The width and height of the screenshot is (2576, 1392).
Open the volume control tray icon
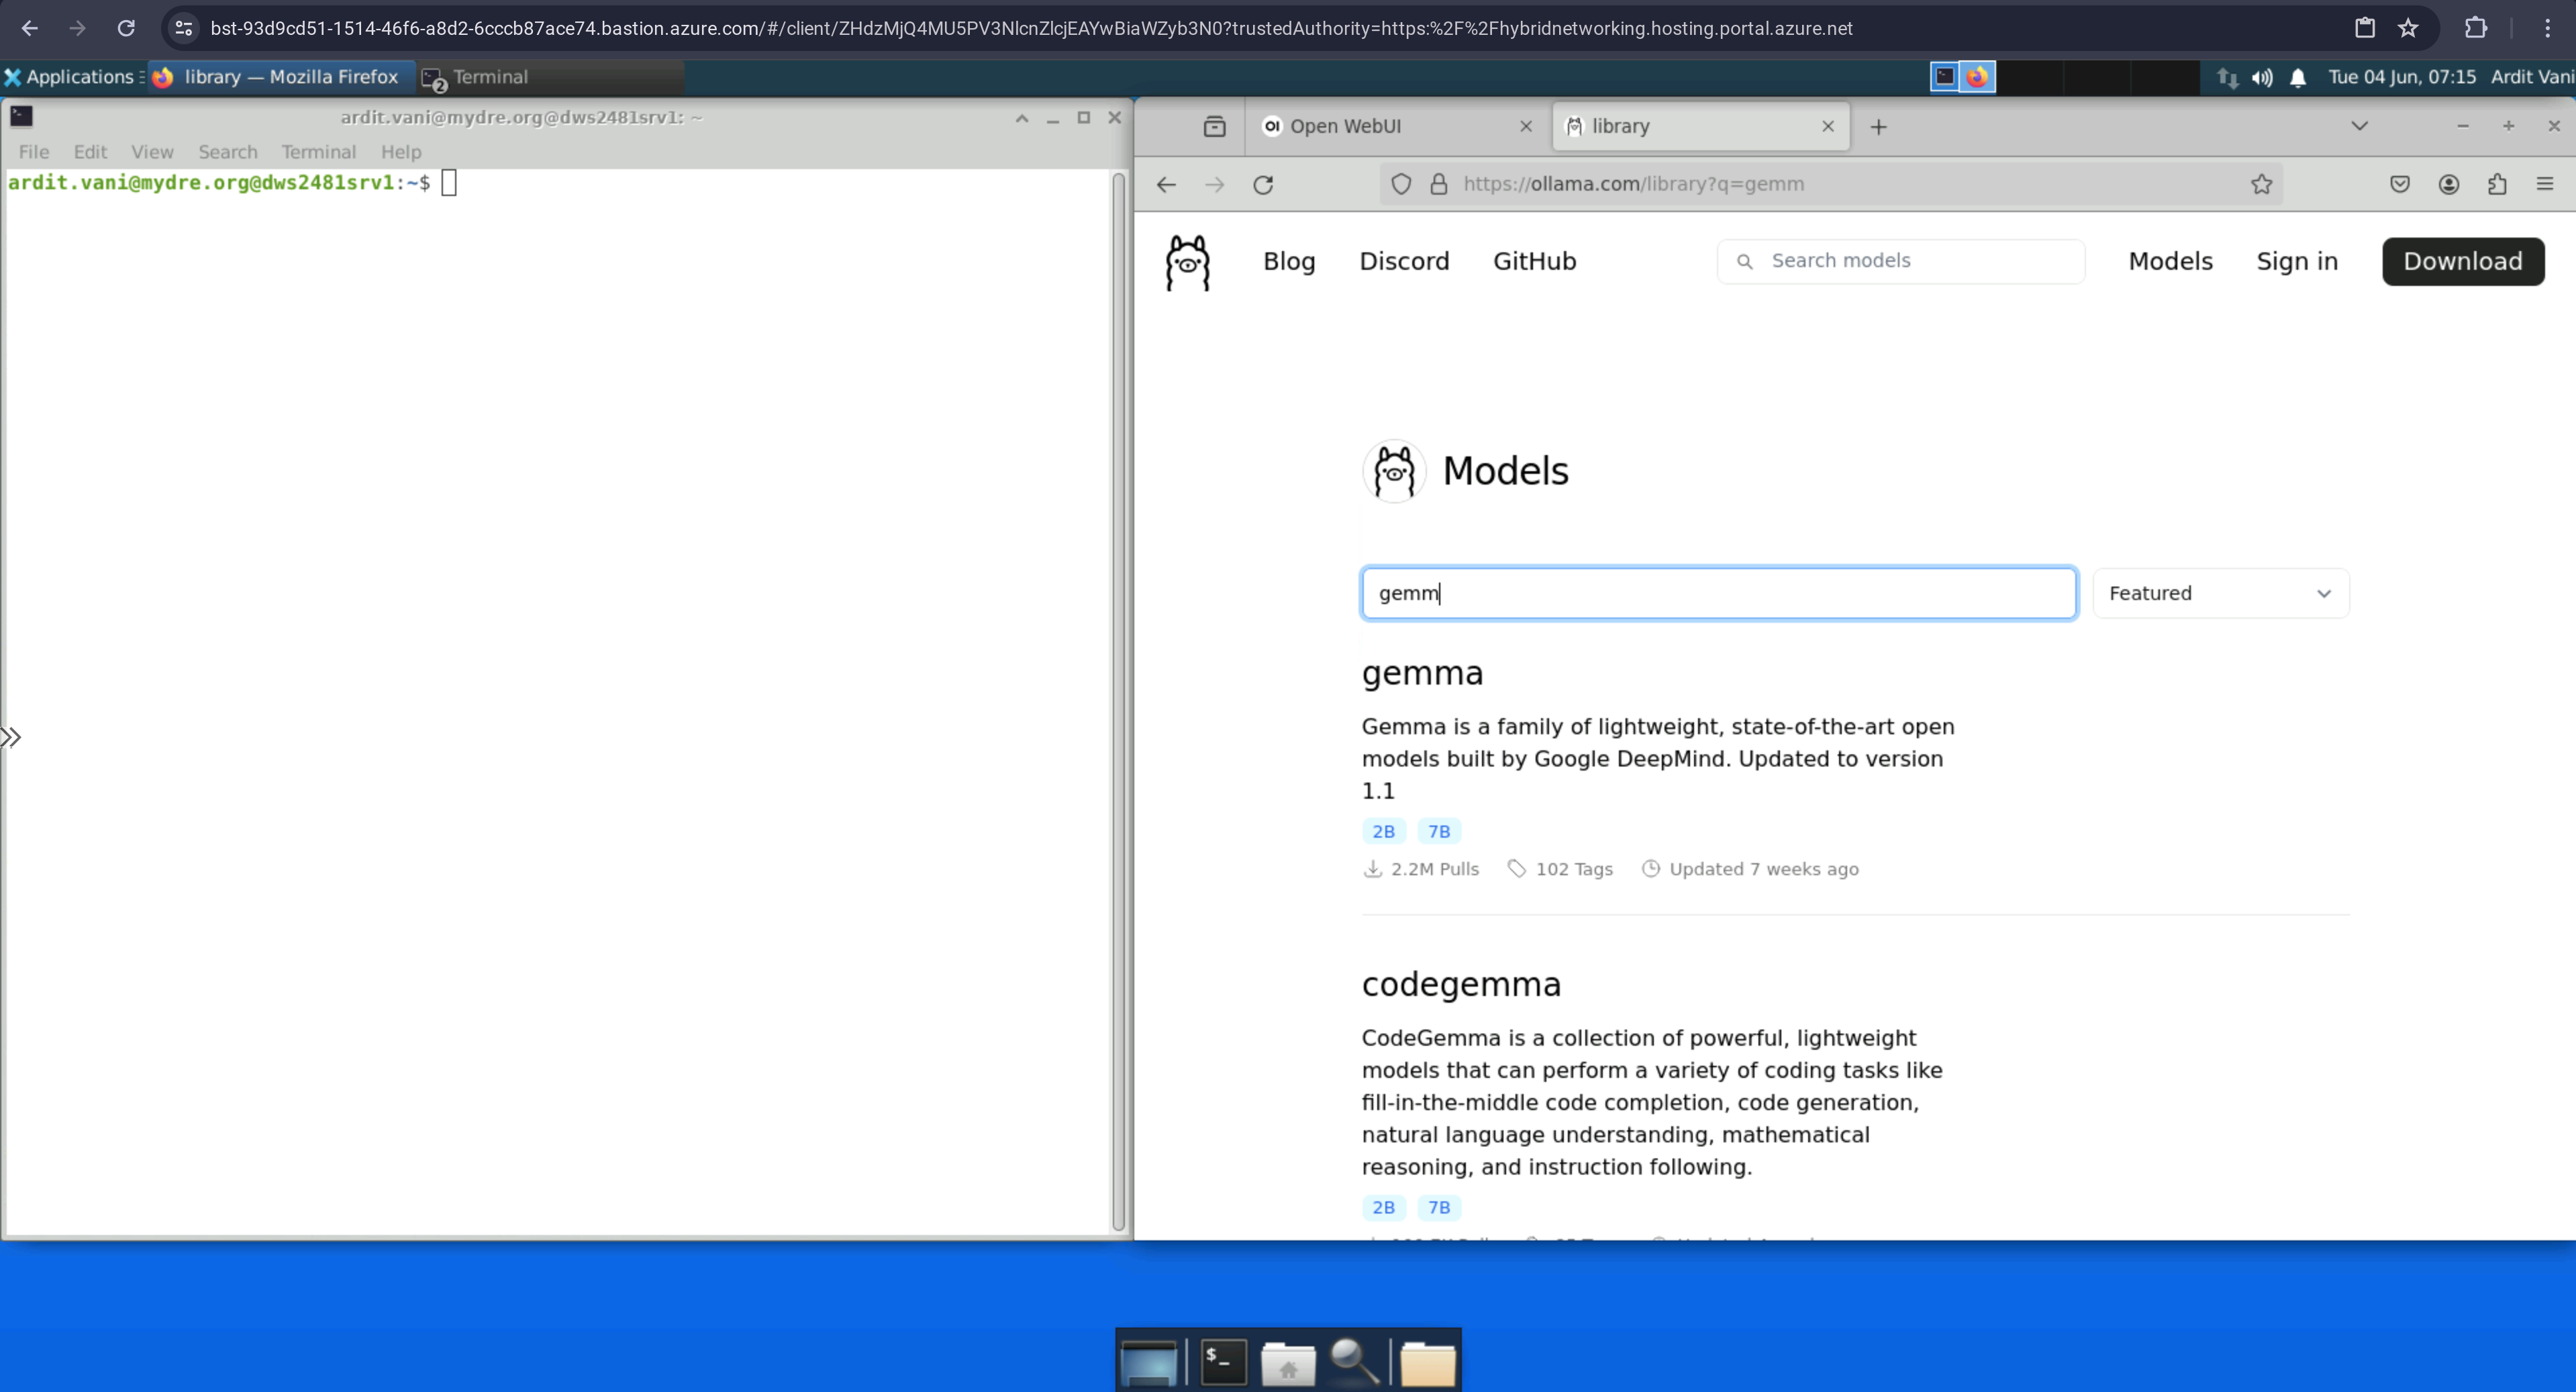2262,77
